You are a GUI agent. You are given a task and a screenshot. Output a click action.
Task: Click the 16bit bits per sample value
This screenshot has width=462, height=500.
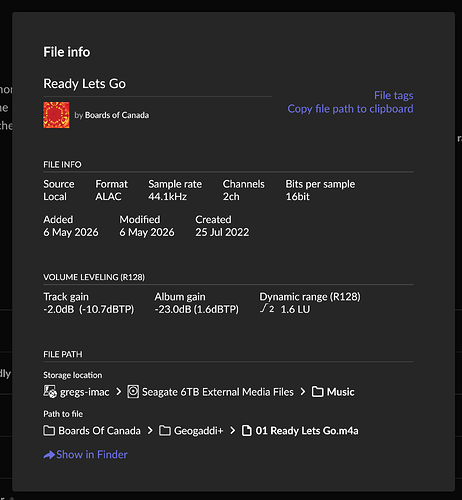[x=297, y=197]
